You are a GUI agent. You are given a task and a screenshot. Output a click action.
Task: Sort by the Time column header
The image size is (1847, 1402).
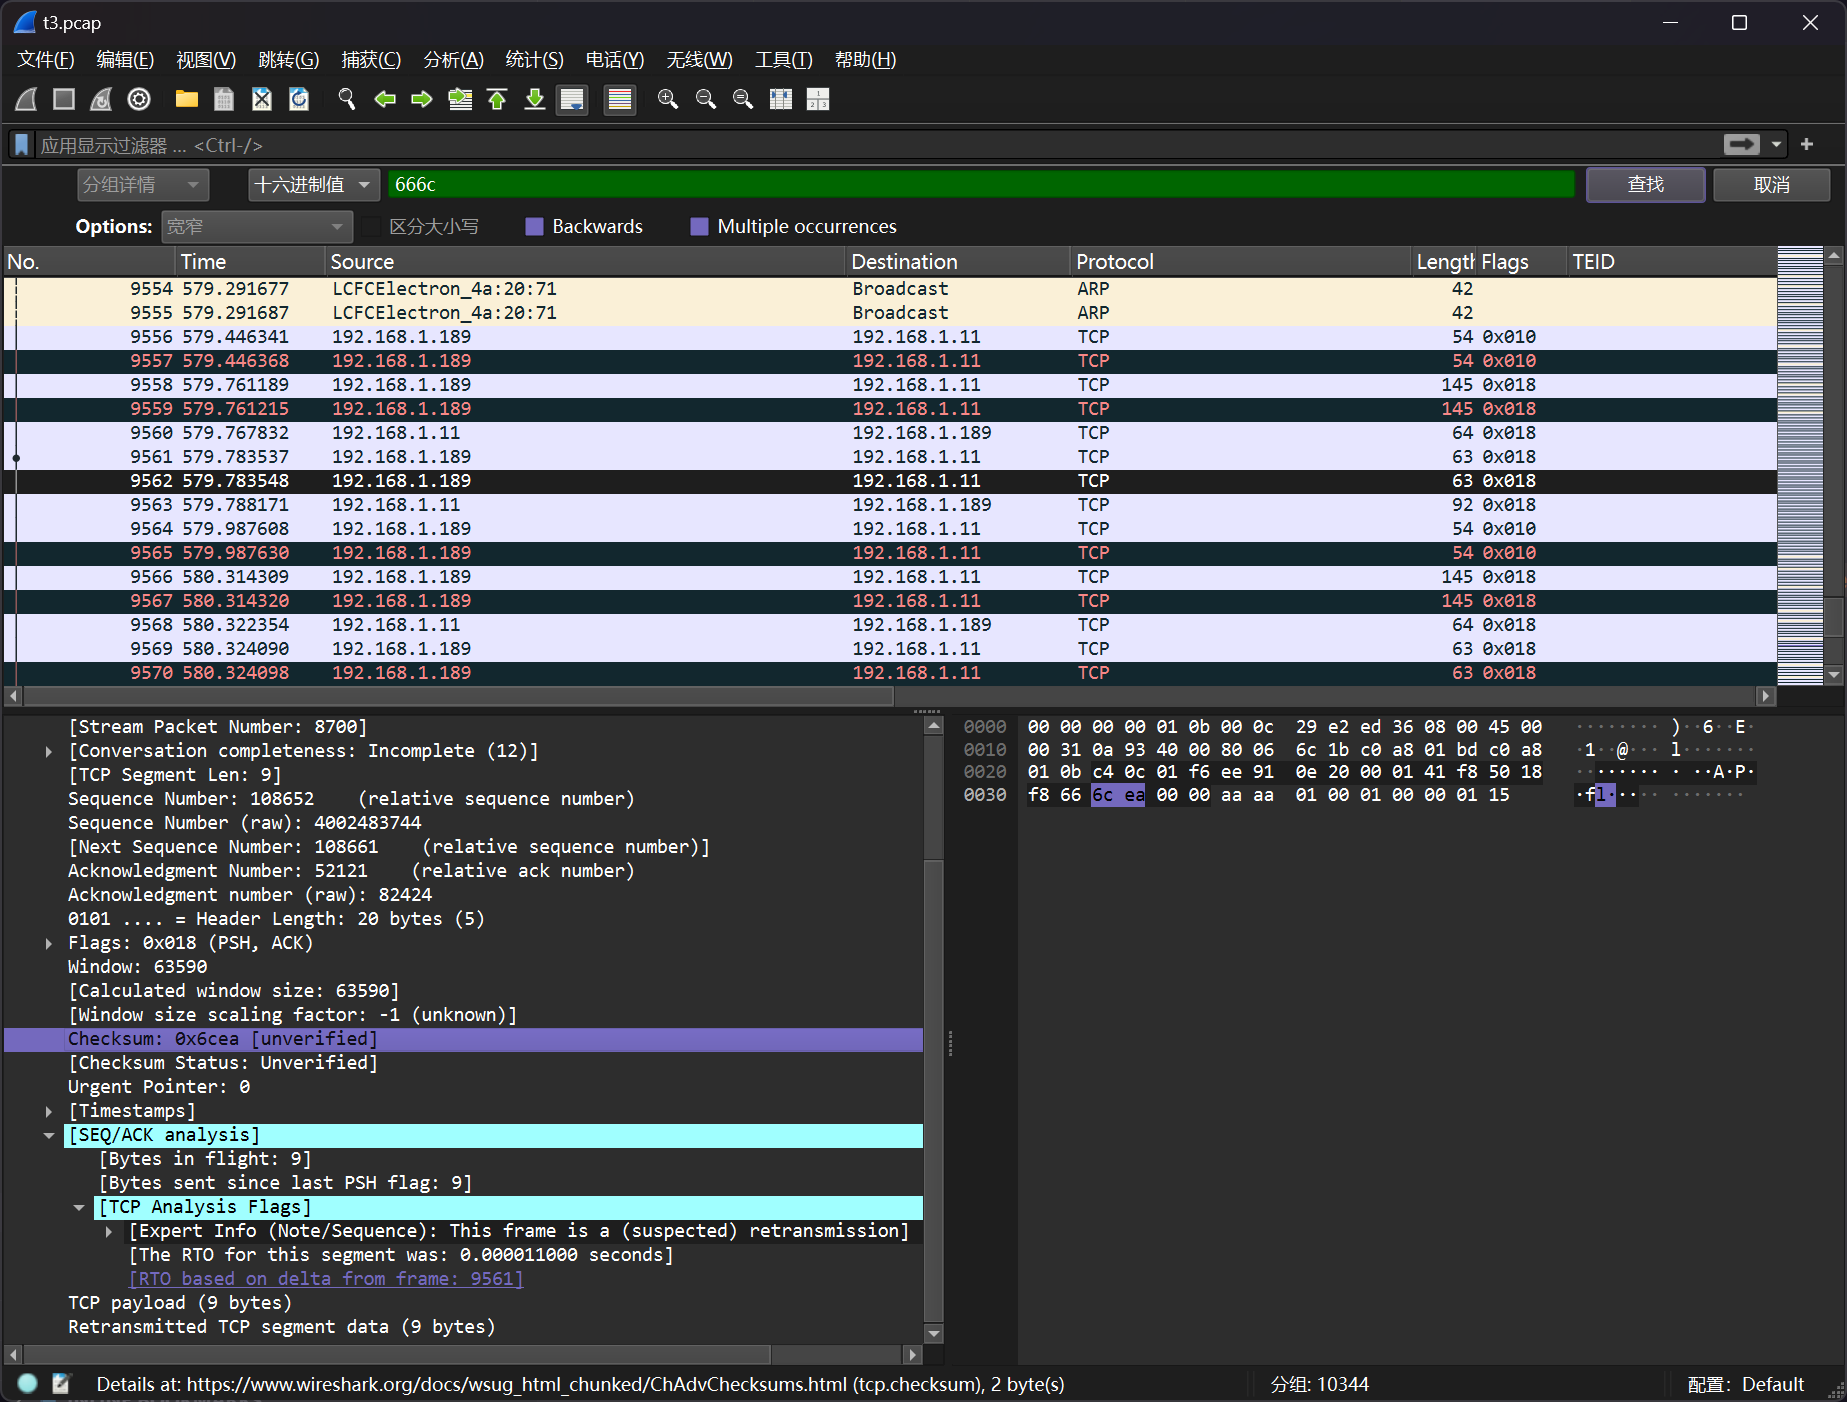[252, 262]
